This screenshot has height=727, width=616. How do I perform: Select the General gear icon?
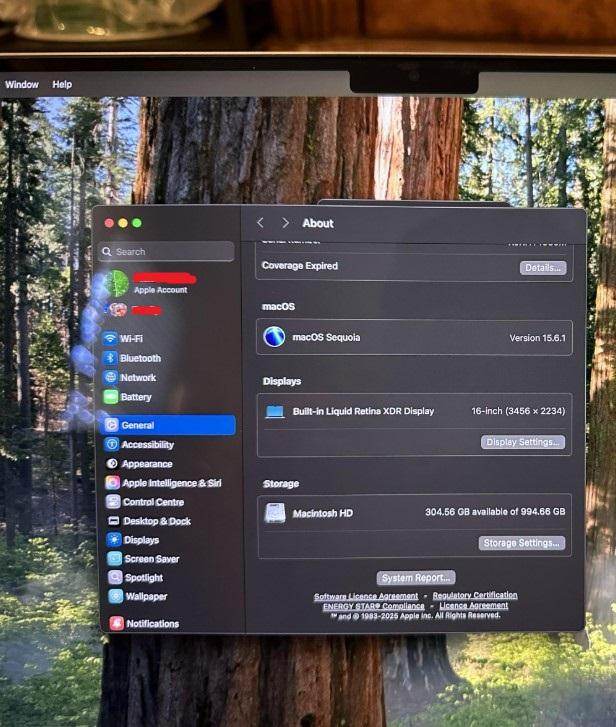click(112, 425)
